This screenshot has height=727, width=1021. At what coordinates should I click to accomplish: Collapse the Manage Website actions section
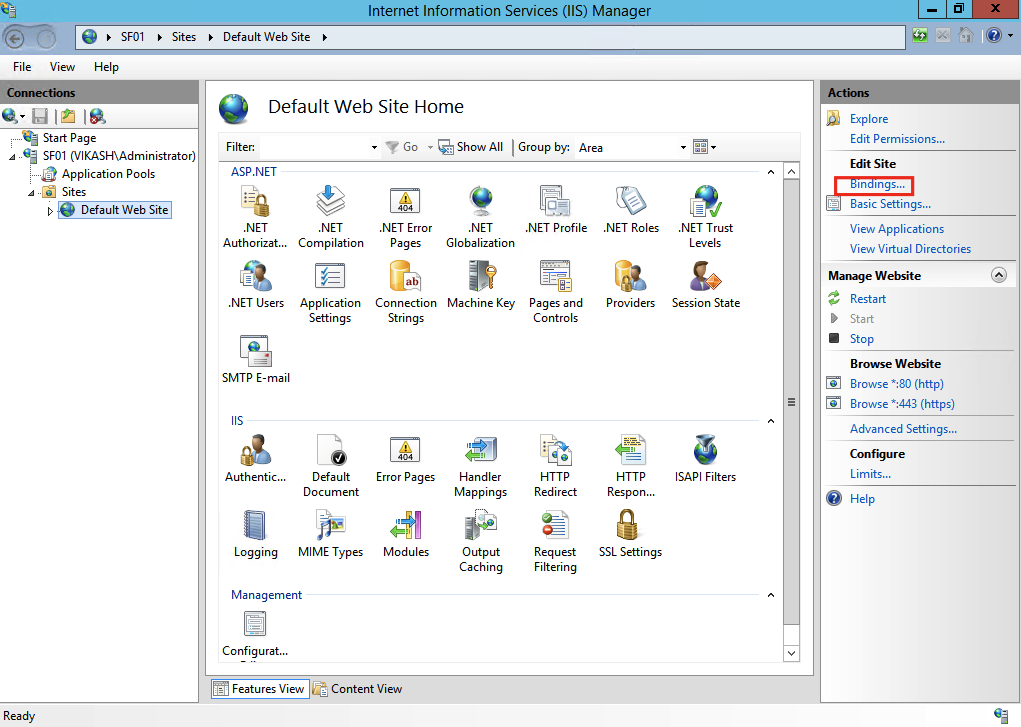click(x=999, y=275)
